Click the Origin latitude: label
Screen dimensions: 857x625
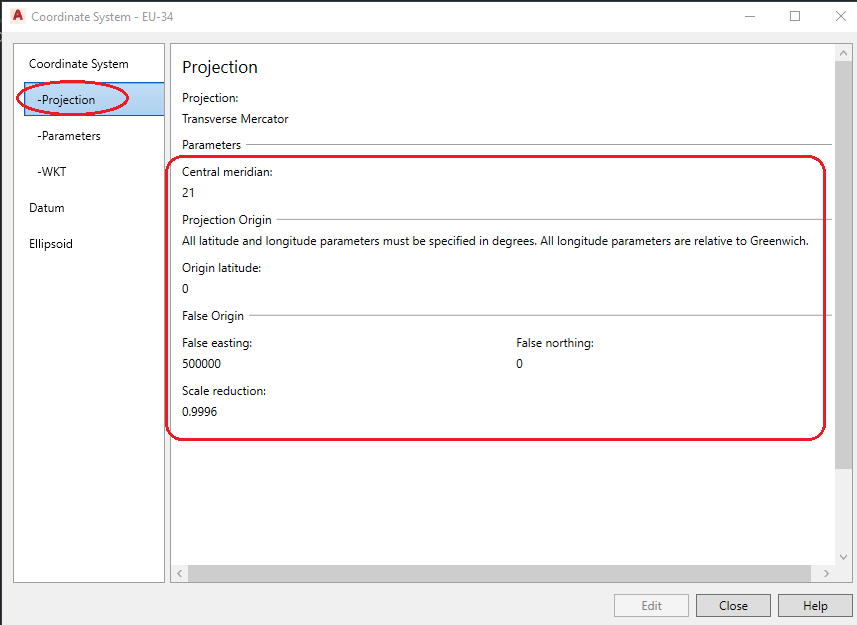pyautogui.click(x=221, y=268)
